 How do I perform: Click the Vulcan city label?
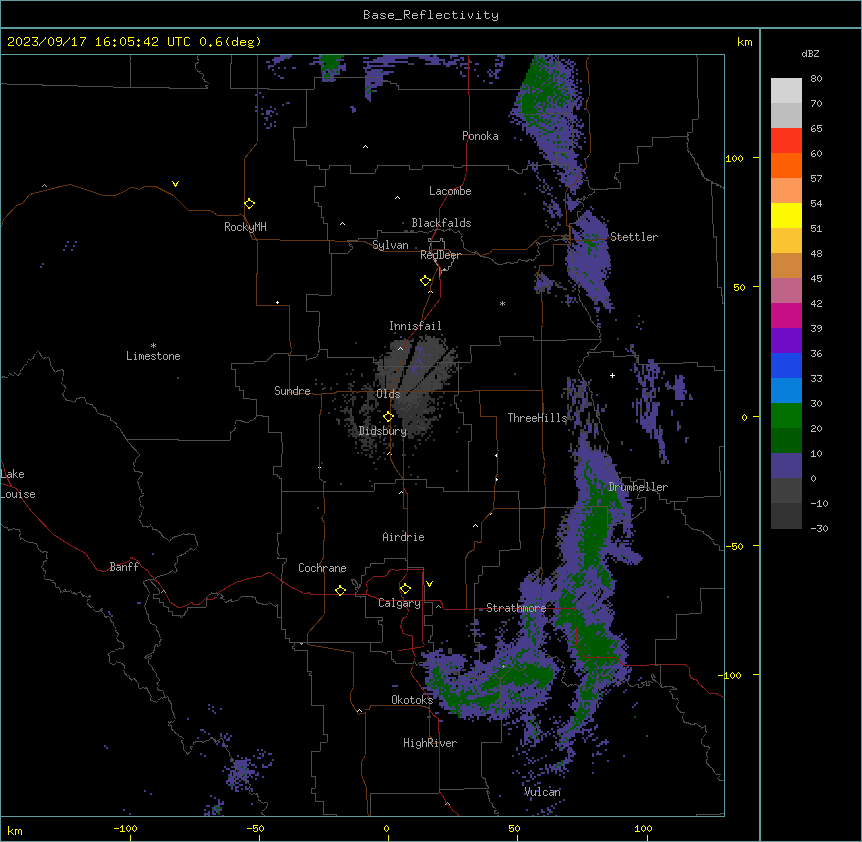[x=542, y=792]
